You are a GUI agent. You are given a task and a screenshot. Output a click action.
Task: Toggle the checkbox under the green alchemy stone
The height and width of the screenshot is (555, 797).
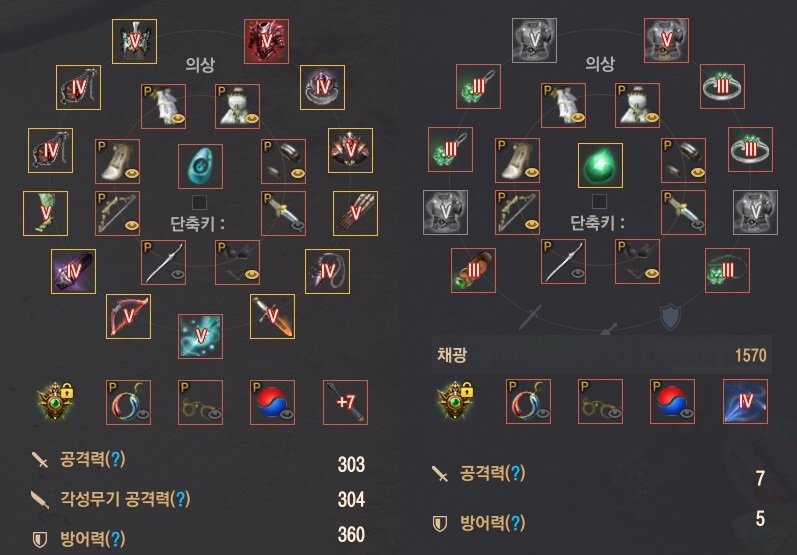coord(599,201)
